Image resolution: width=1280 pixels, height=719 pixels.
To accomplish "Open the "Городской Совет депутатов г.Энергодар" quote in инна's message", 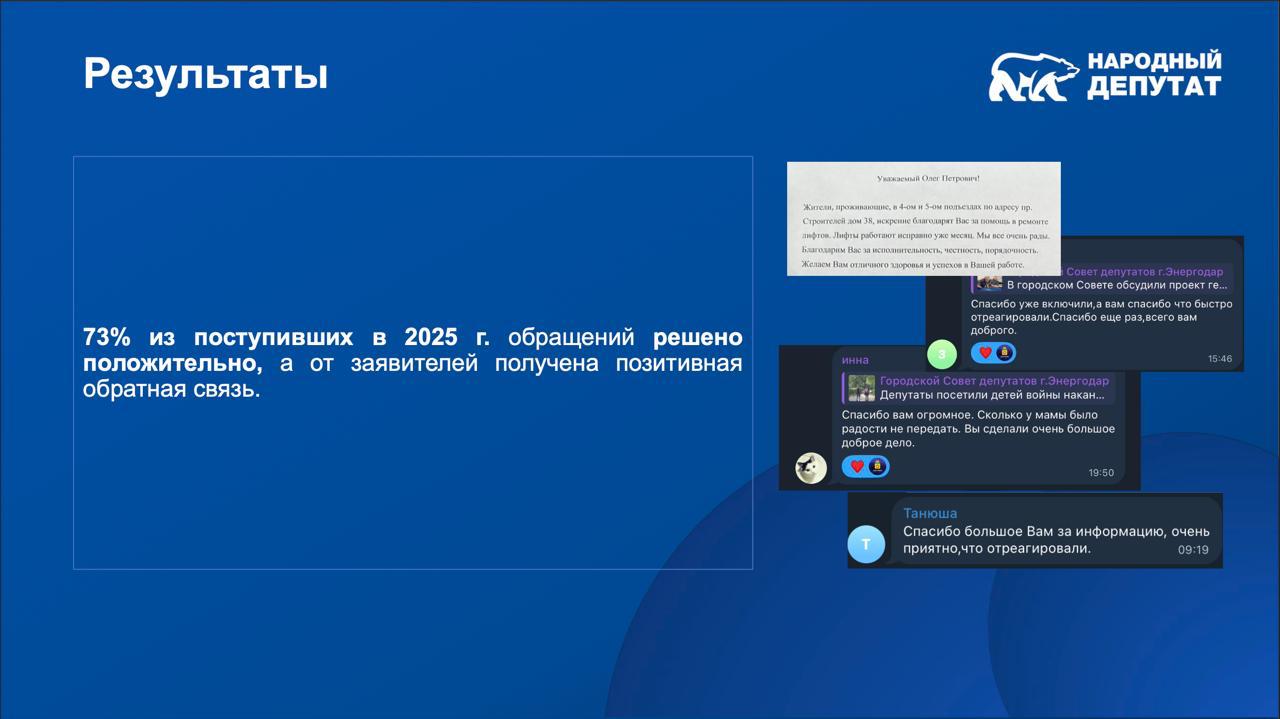I will pyautogui.click(x=994, y=381).
